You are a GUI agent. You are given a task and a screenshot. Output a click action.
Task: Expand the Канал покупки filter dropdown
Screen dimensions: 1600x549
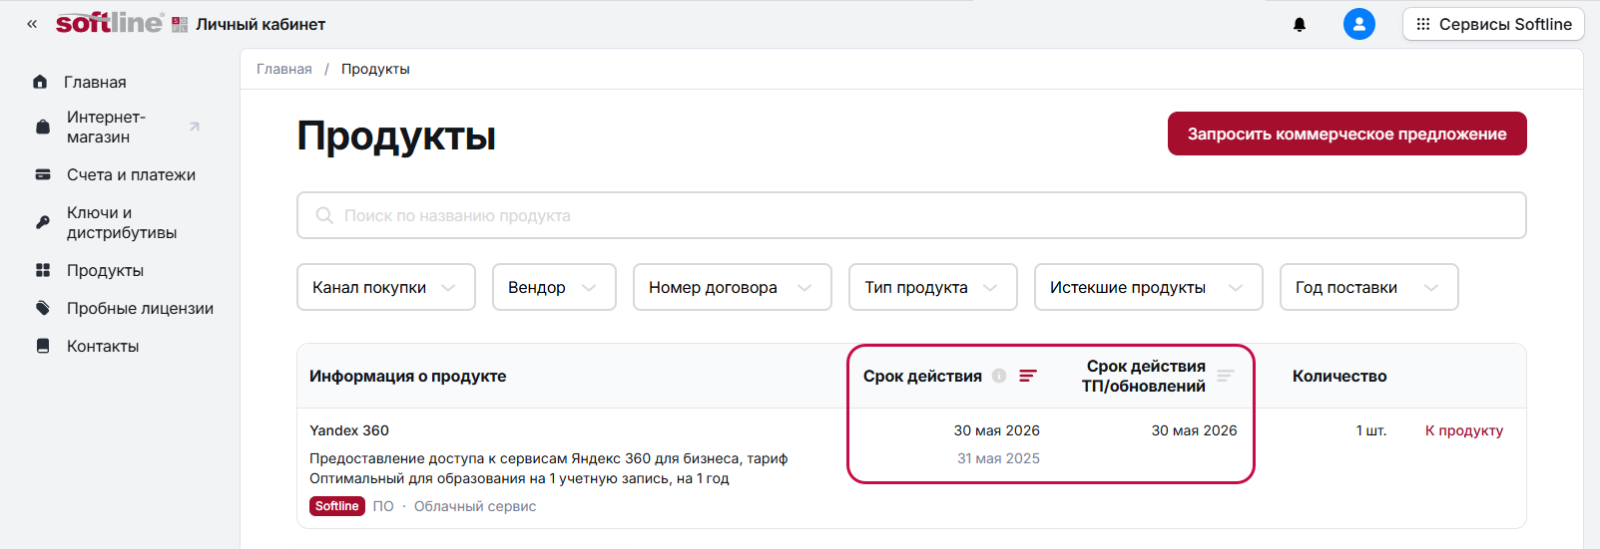(385, 288)
